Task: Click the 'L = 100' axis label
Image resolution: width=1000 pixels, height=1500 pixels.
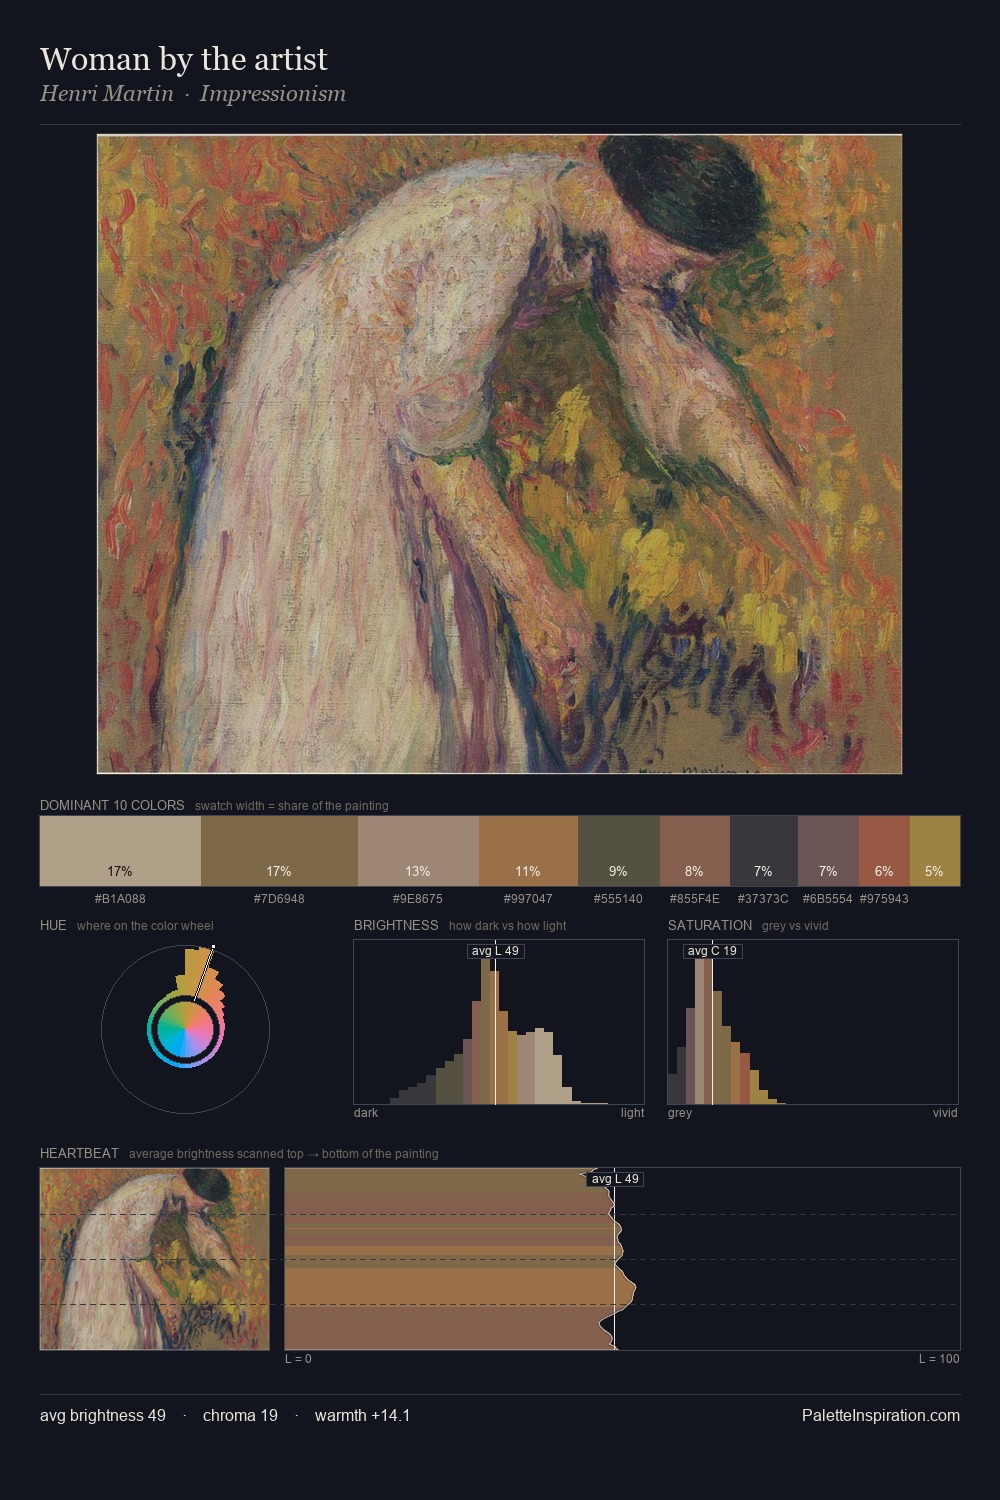Action: (x=939, y=1359)
